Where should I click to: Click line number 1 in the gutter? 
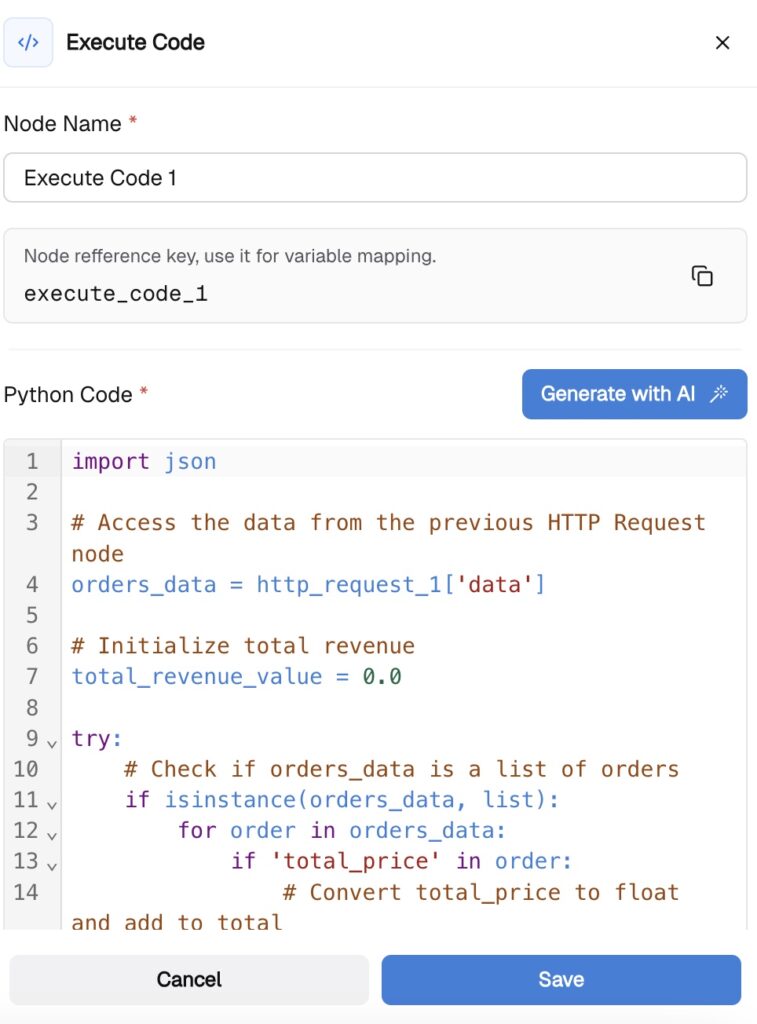32,461
